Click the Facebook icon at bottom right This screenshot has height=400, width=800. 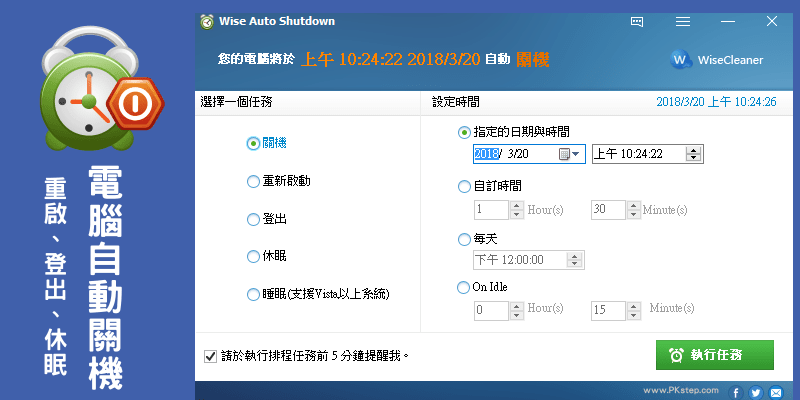tap(736, 392)
